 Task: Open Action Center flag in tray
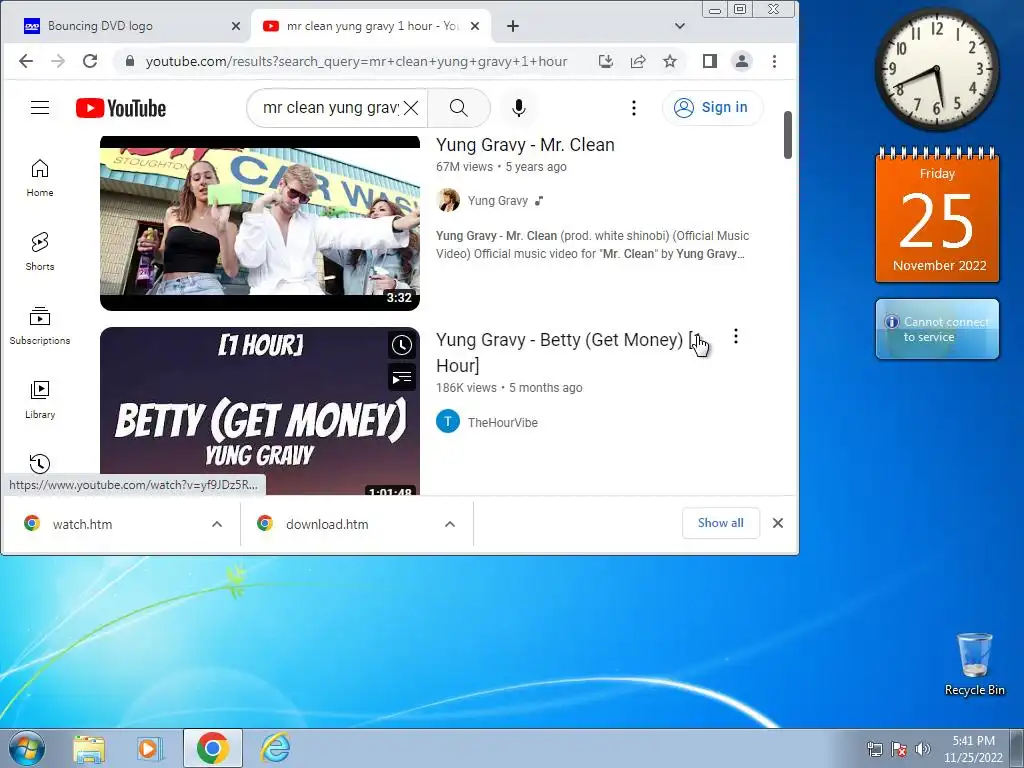click(x=899, y=748)
